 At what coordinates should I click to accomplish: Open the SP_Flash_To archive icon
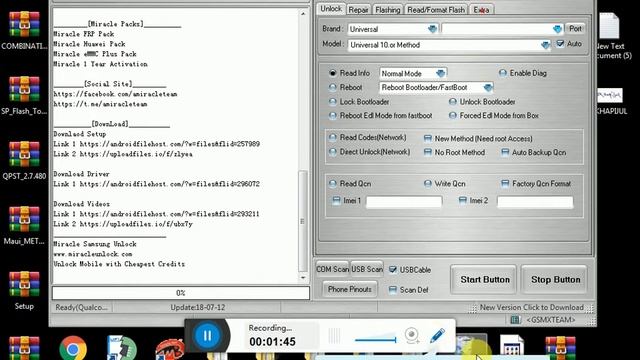coord(24,89)
